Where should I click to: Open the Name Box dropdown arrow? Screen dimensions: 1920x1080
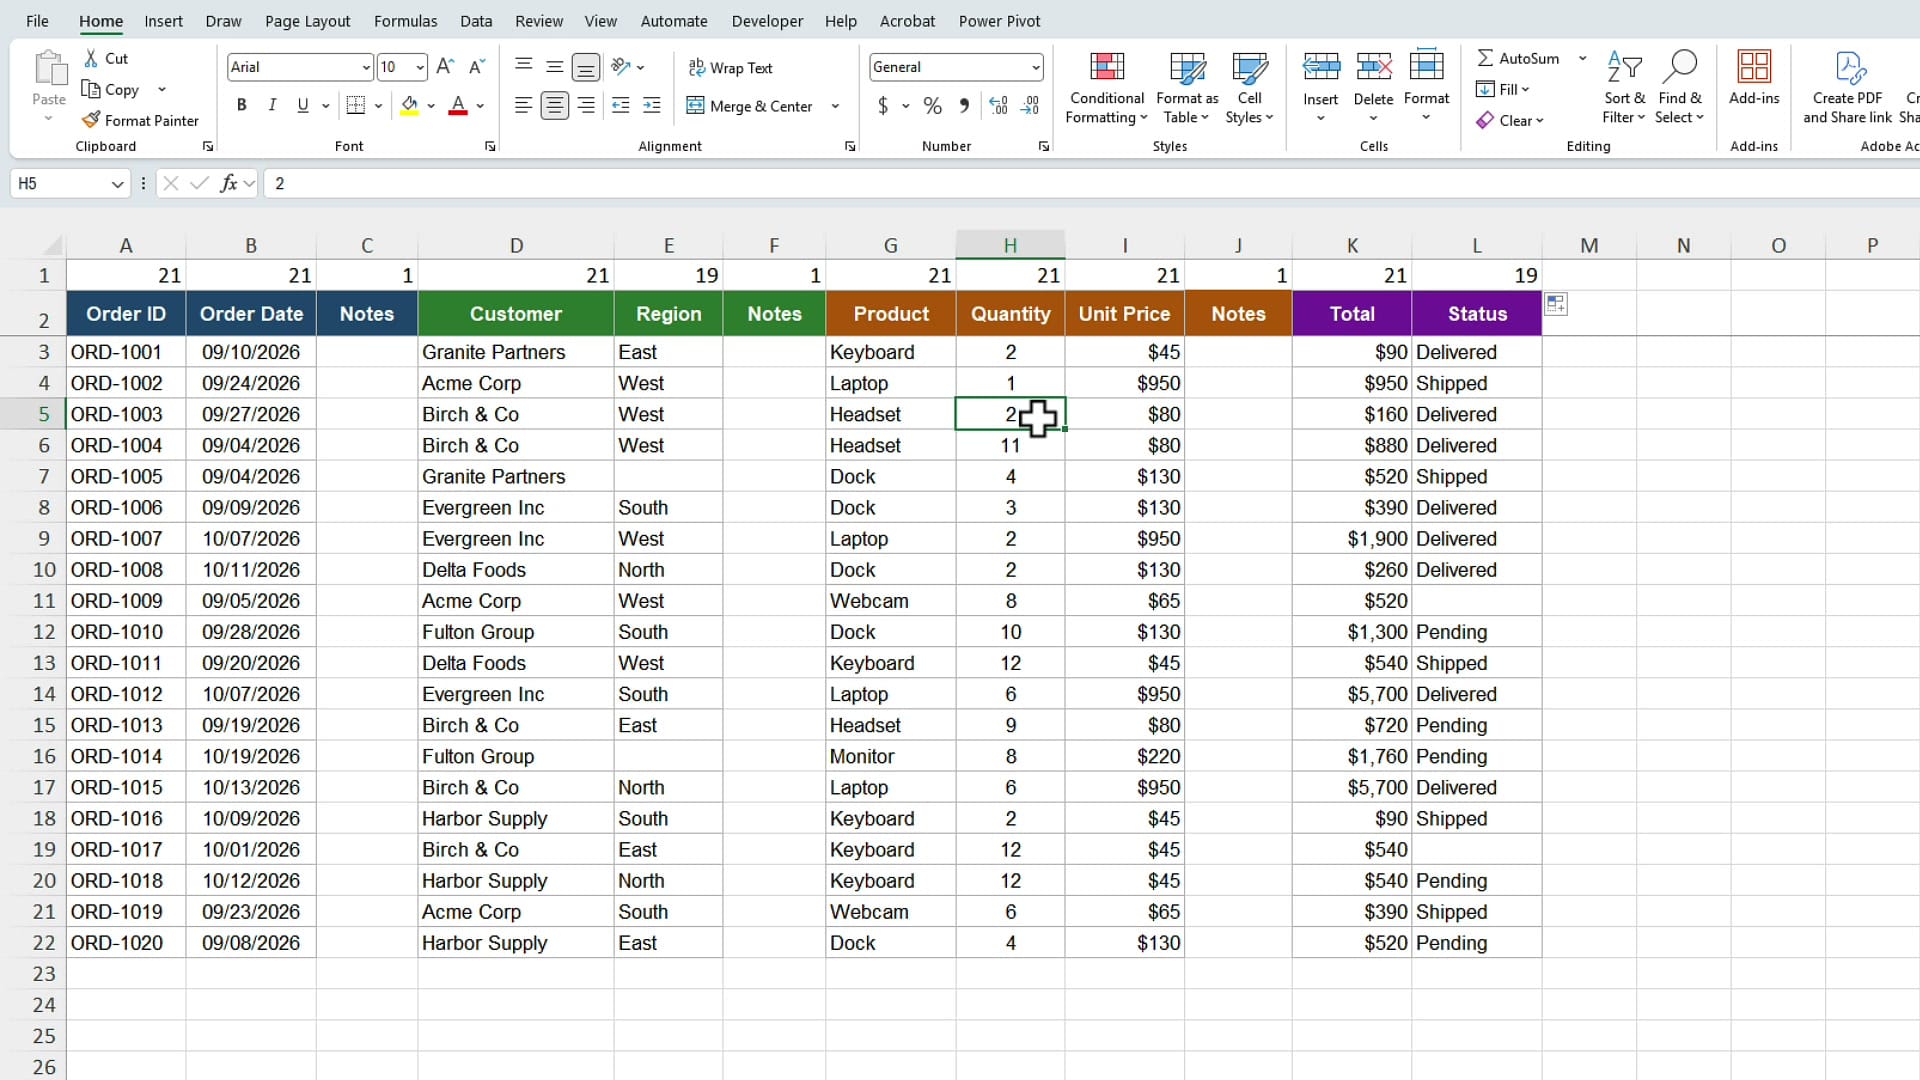pyautogui.click(x=117, y=184)
